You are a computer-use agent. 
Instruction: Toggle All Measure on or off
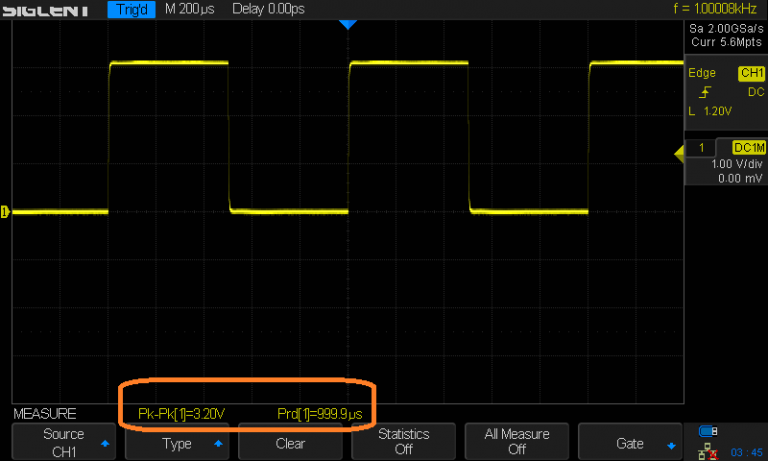coord(516,441)
